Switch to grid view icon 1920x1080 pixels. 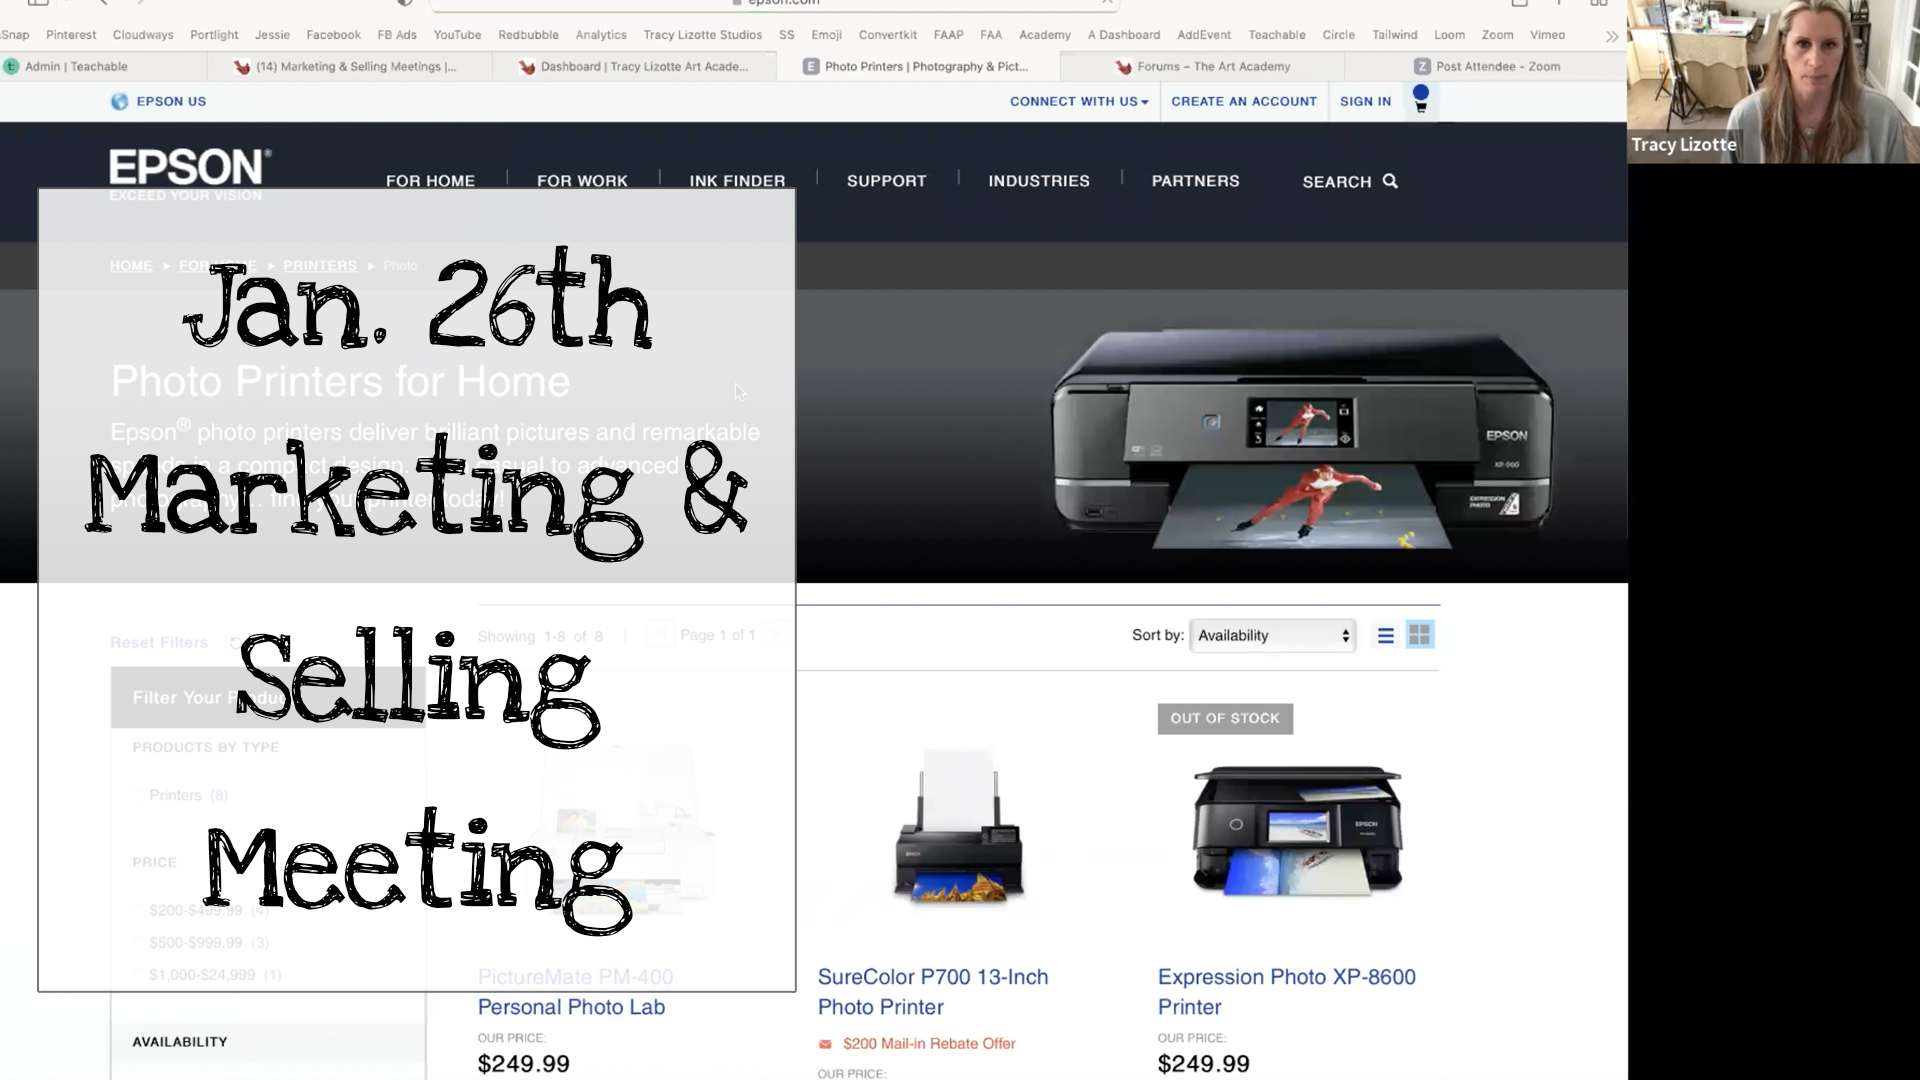click(1419, 635)
